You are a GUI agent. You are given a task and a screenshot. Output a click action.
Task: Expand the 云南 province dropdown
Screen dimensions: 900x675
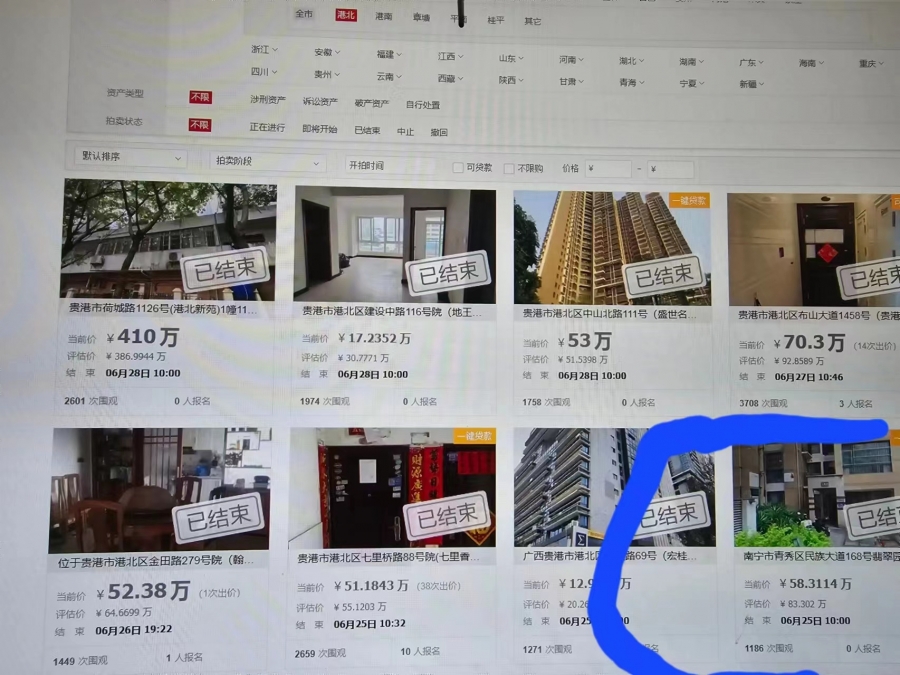(x=389, y=76)
